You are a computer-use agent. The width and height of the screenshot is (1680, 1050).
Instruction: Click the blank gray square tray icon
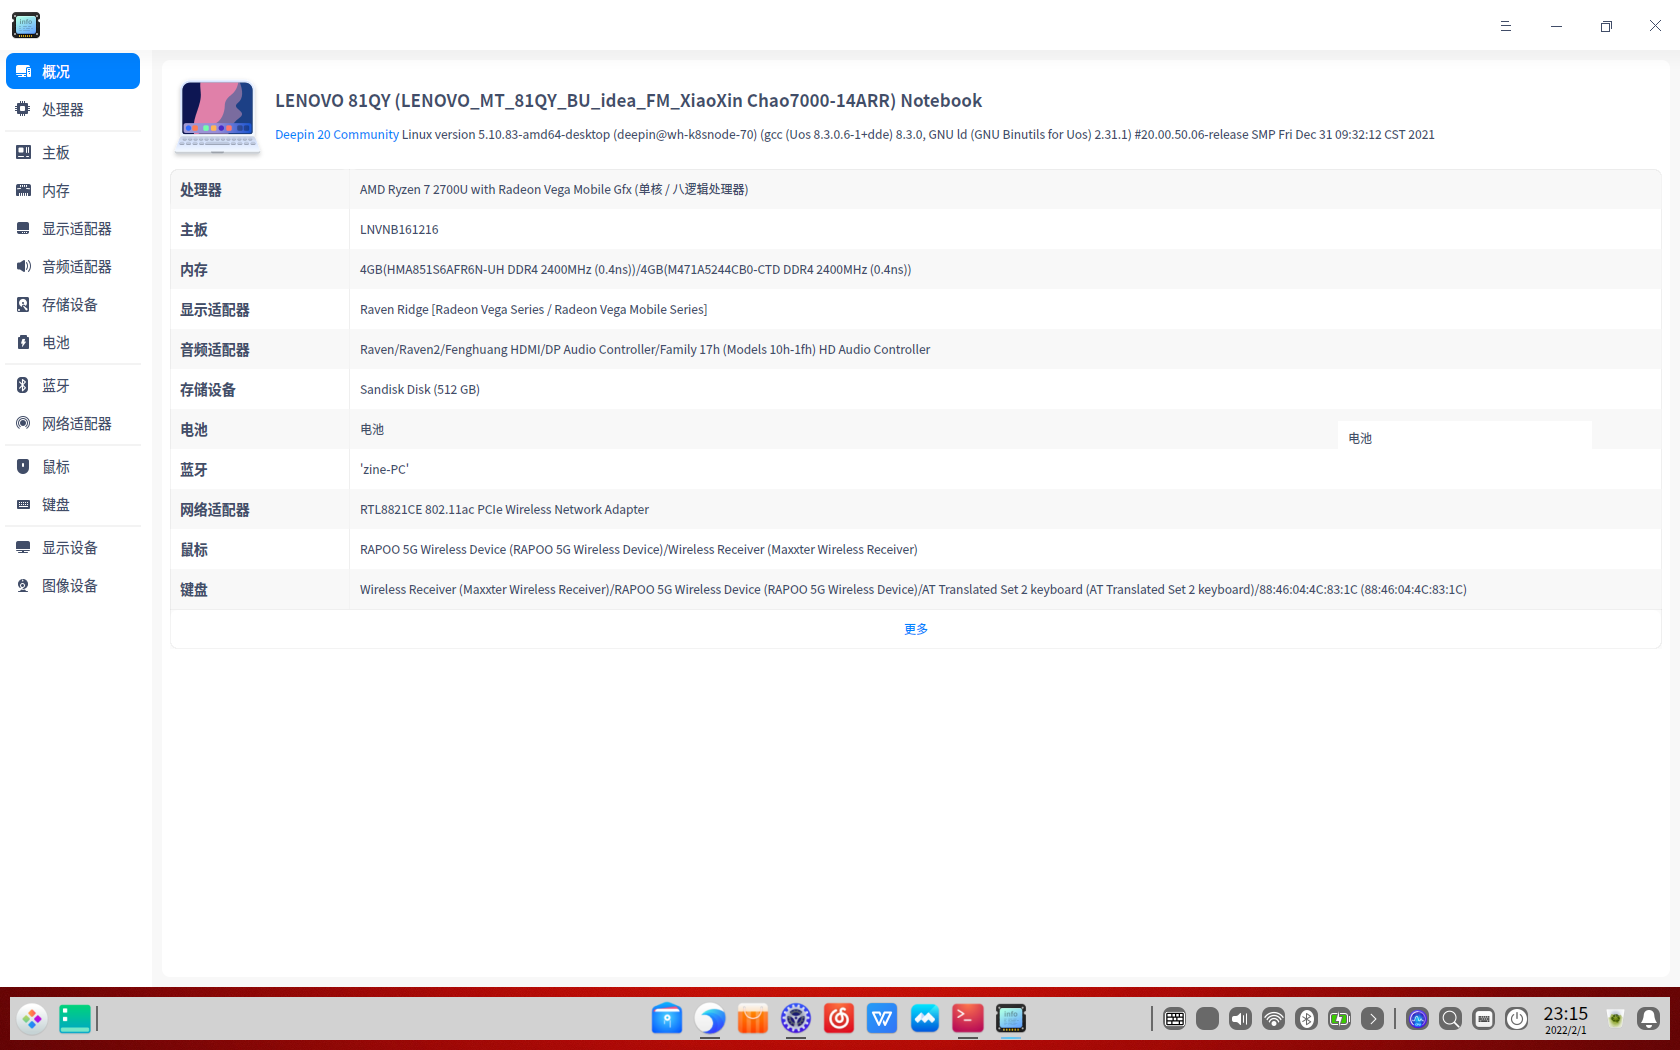1208,1019
